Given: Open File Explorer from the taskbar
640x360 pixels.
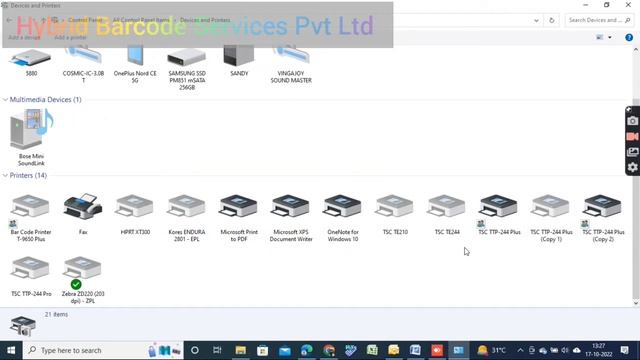Looking at the screenshot, I should [240, 350].
